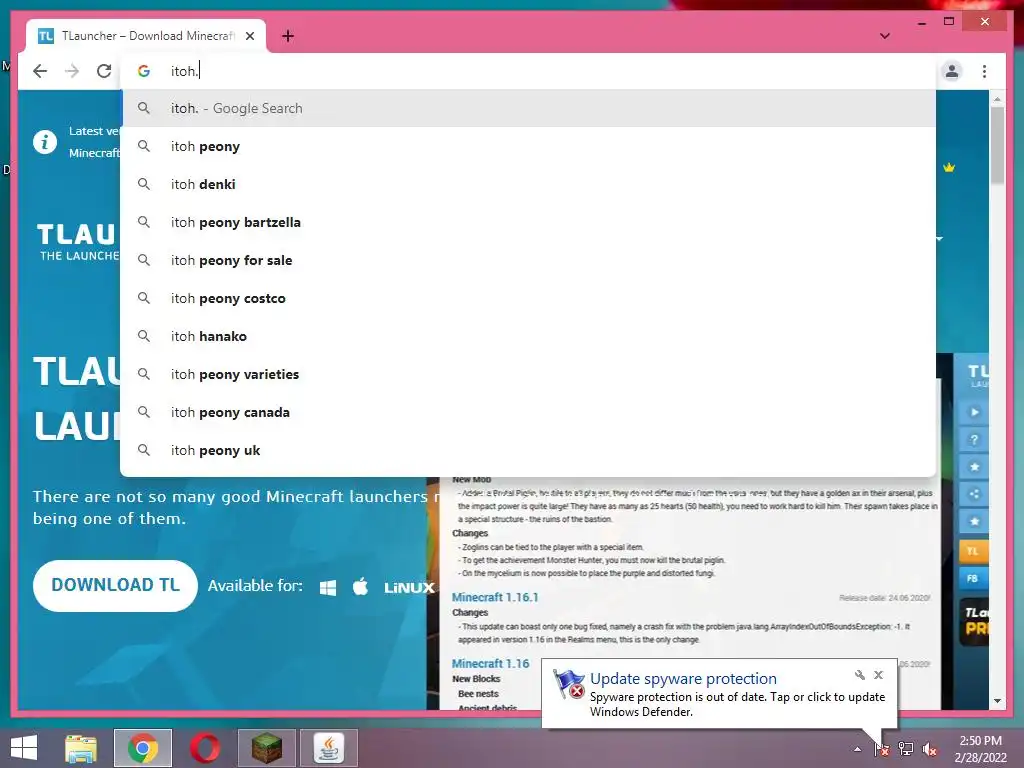Screen dimensions: 1024x768
Task: Click the blue FB sidebar button
Action: point(973,579)
